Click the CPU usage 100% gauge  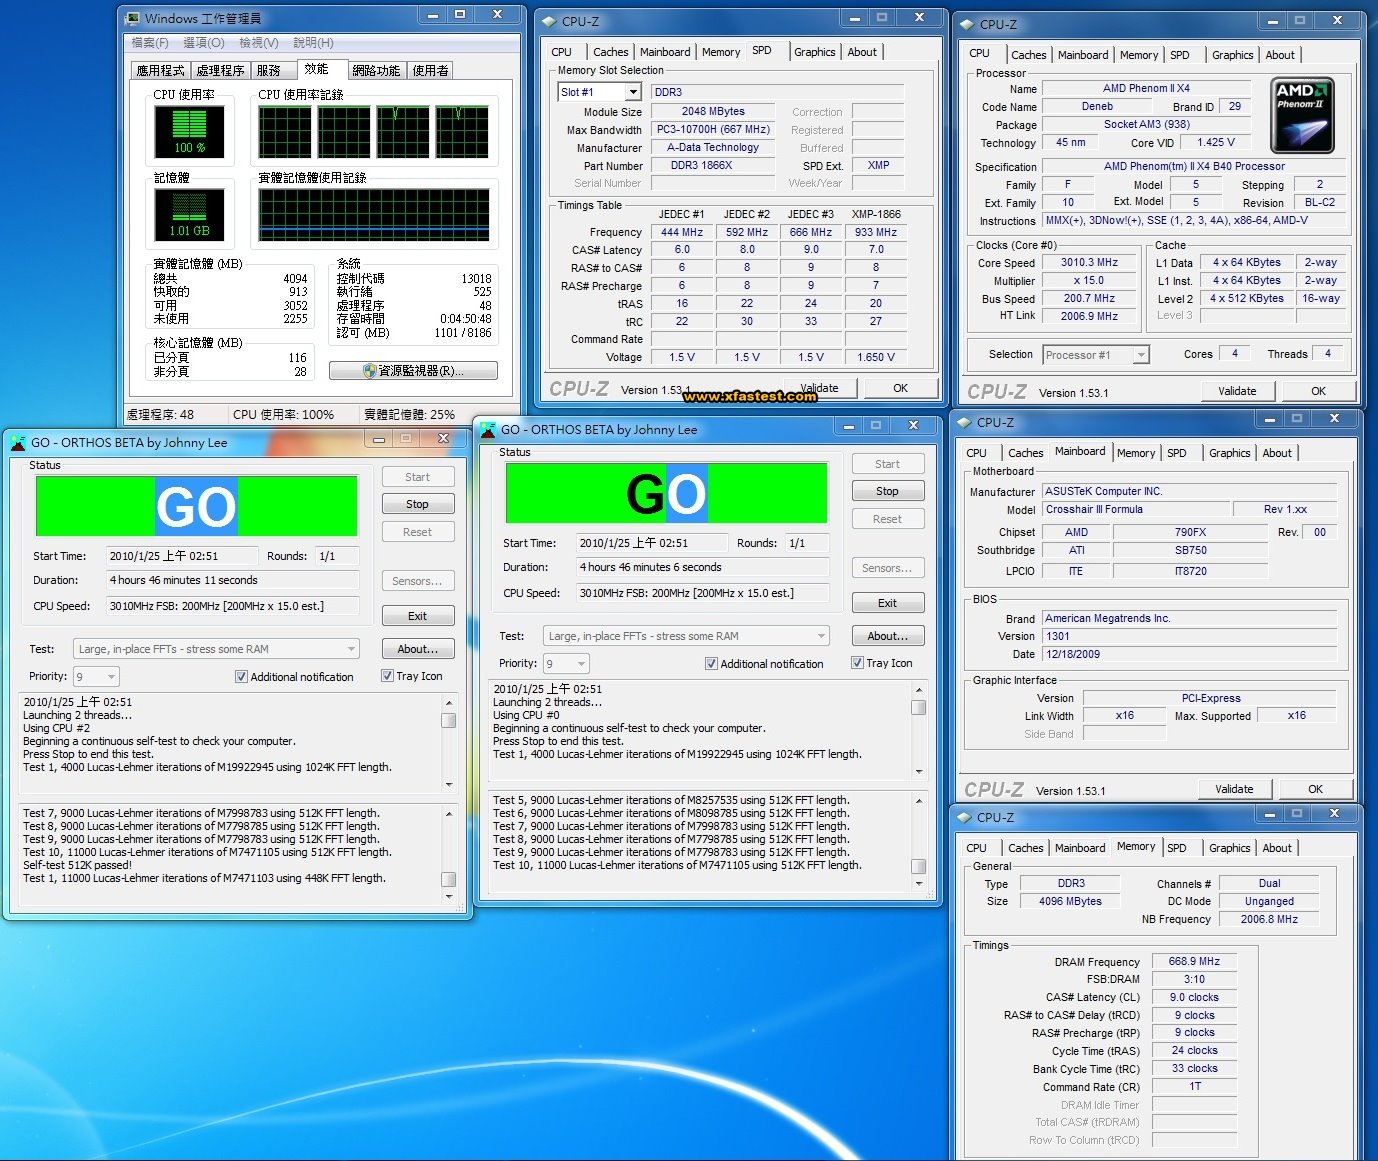[189, 131]
